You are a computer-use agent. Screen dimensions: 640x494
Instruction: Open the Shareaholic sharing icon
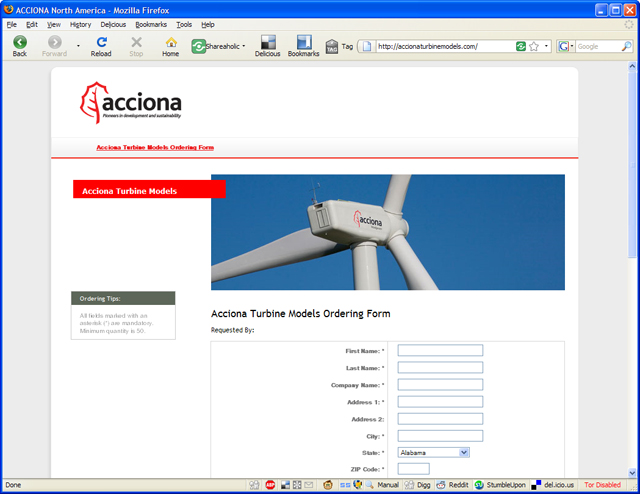[199, 46]
